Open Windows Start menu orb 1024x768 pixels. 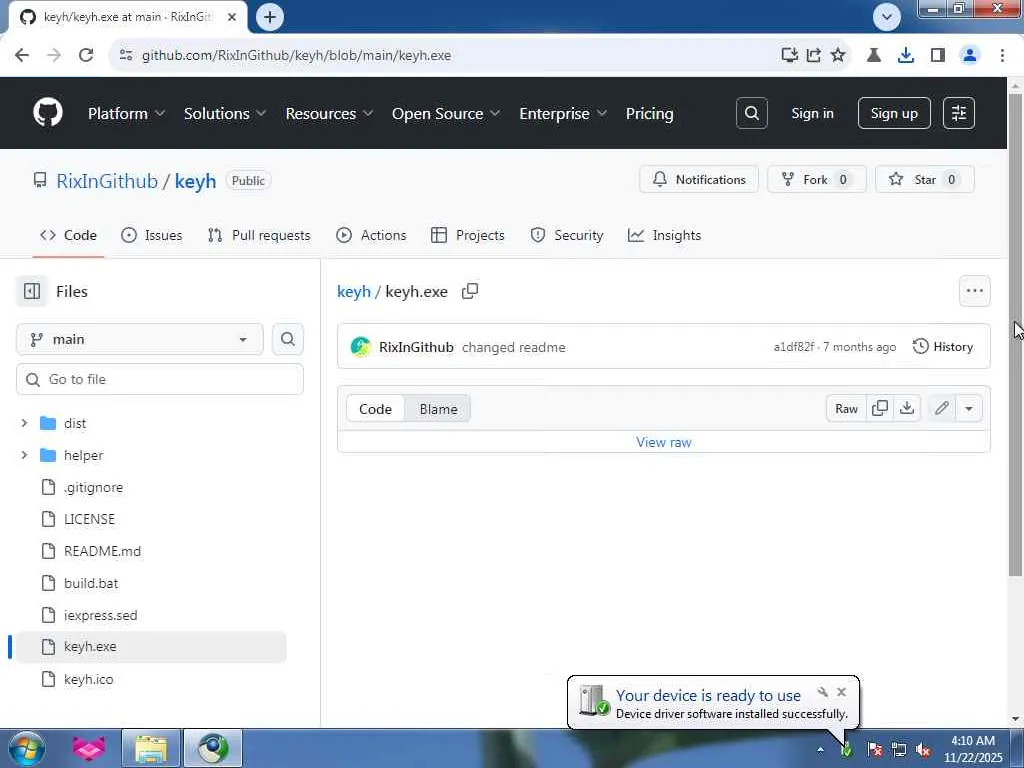point(27,748)
